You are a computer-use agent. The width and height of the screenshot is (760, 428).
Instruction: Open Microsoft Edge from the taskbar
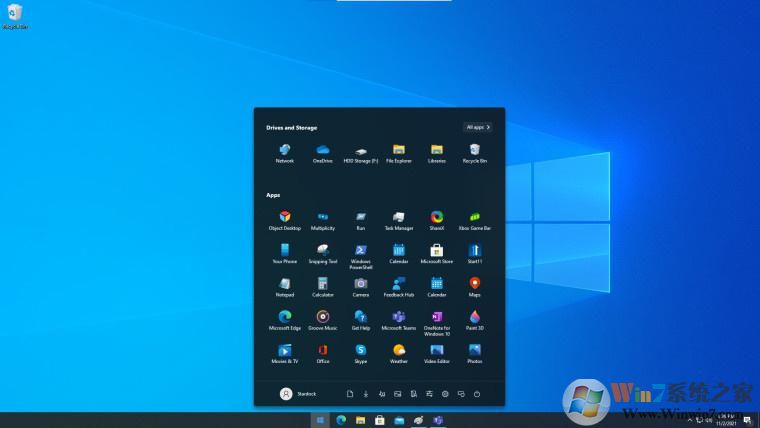click(341, 420)
